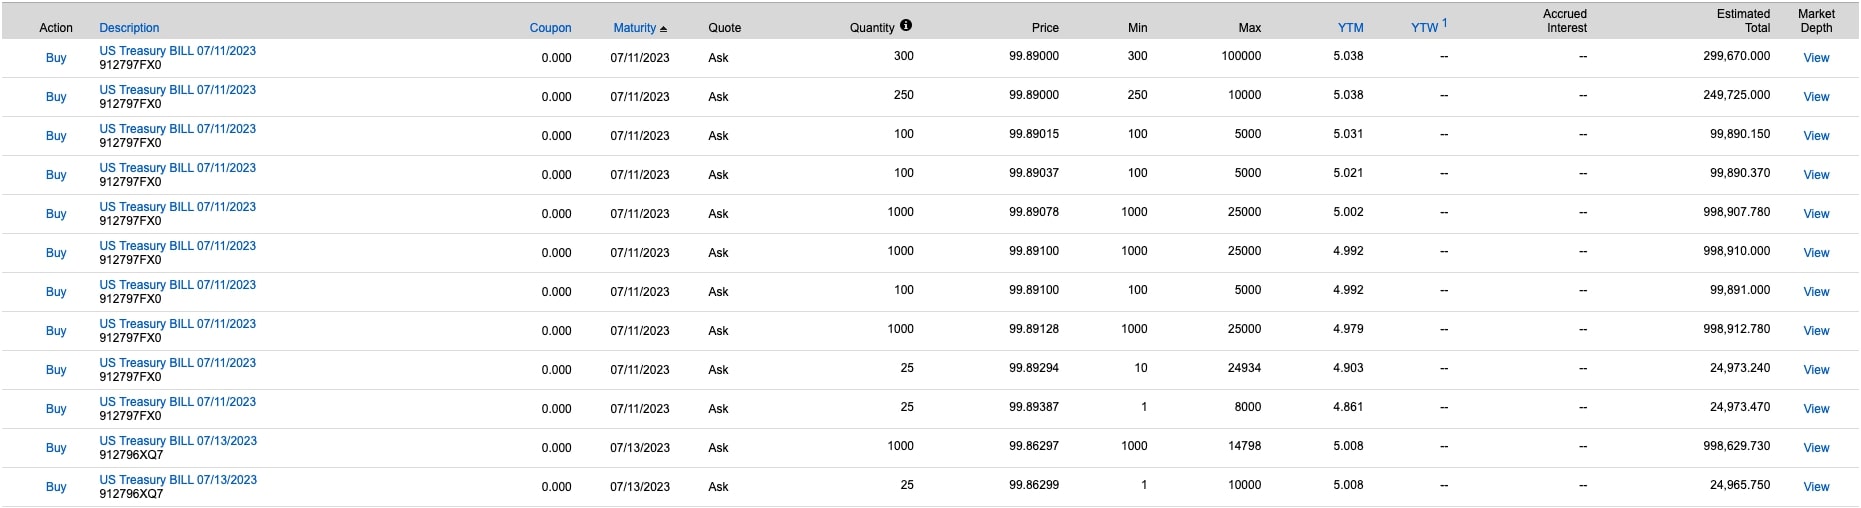1861x508 pixels.
Task: Buy the Treasury Bill priced 99.89387
Action: click(x=56, y=409)
